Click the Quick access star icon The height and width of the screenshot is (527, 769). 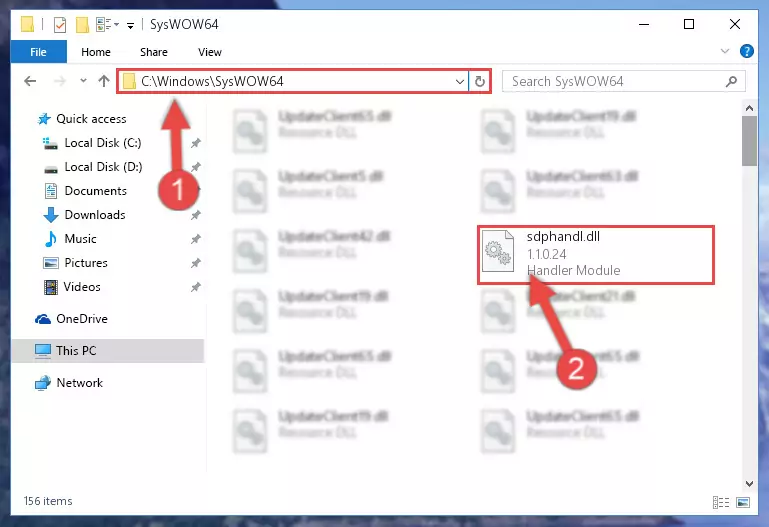[x=44, y=119]
